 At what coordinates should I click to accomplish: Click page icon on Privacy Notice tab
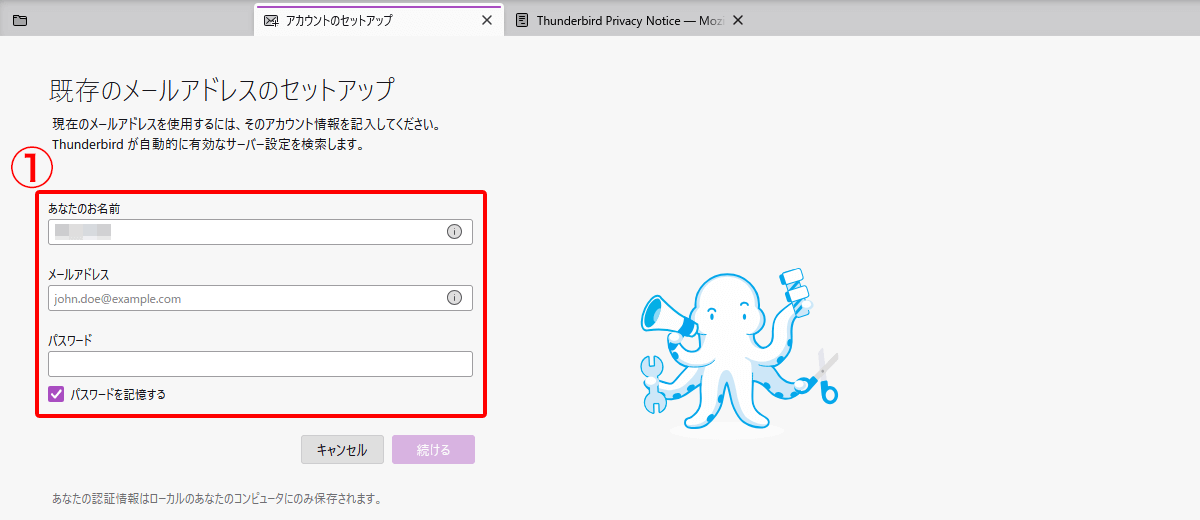522,20
